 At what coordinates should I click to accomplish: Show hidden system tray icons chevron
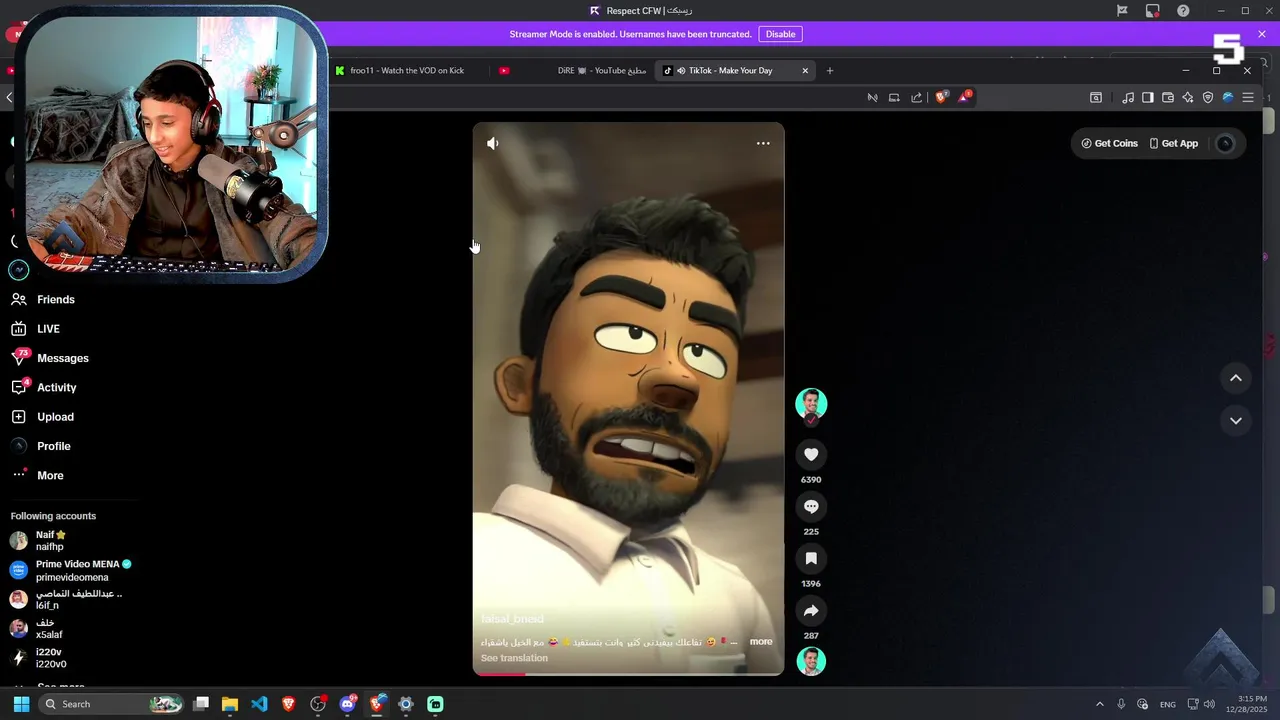click(1100, 704)
